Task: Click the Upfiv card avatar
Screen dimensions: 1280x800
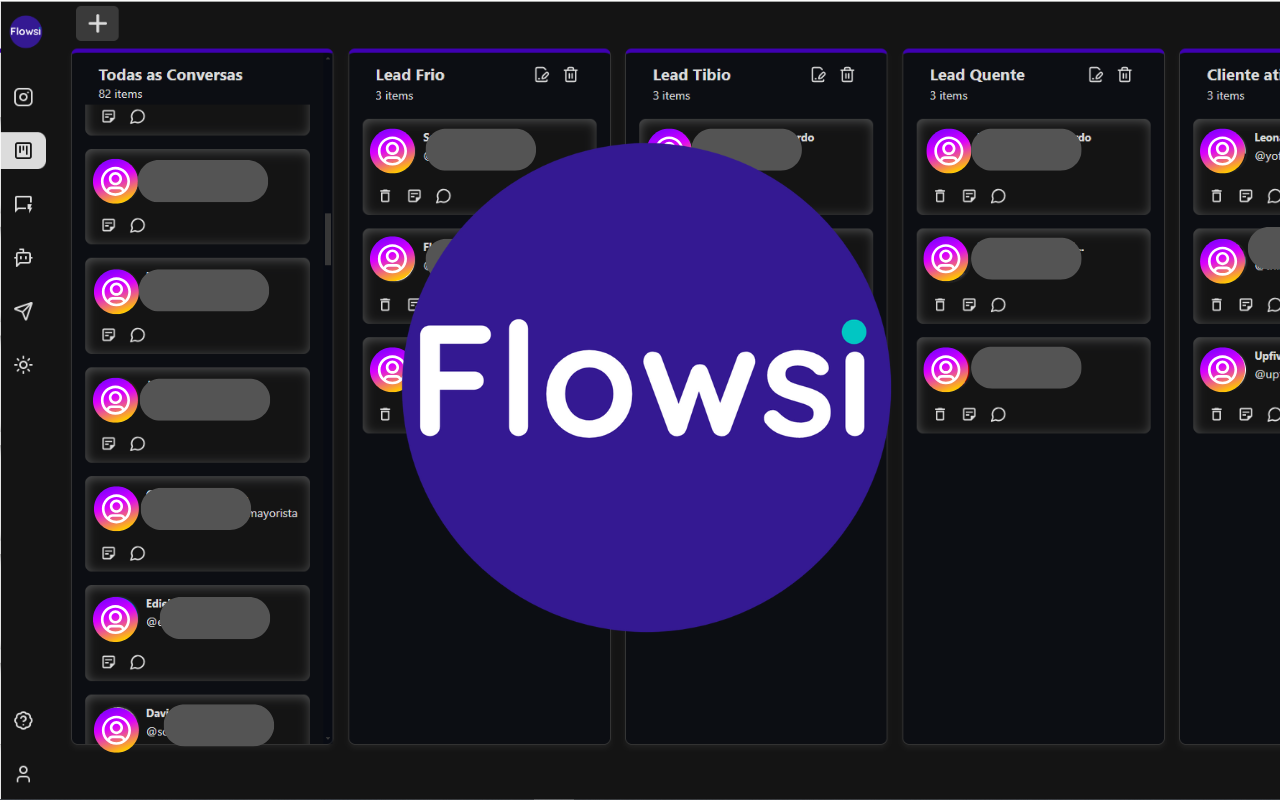Action: (1222, 370)
